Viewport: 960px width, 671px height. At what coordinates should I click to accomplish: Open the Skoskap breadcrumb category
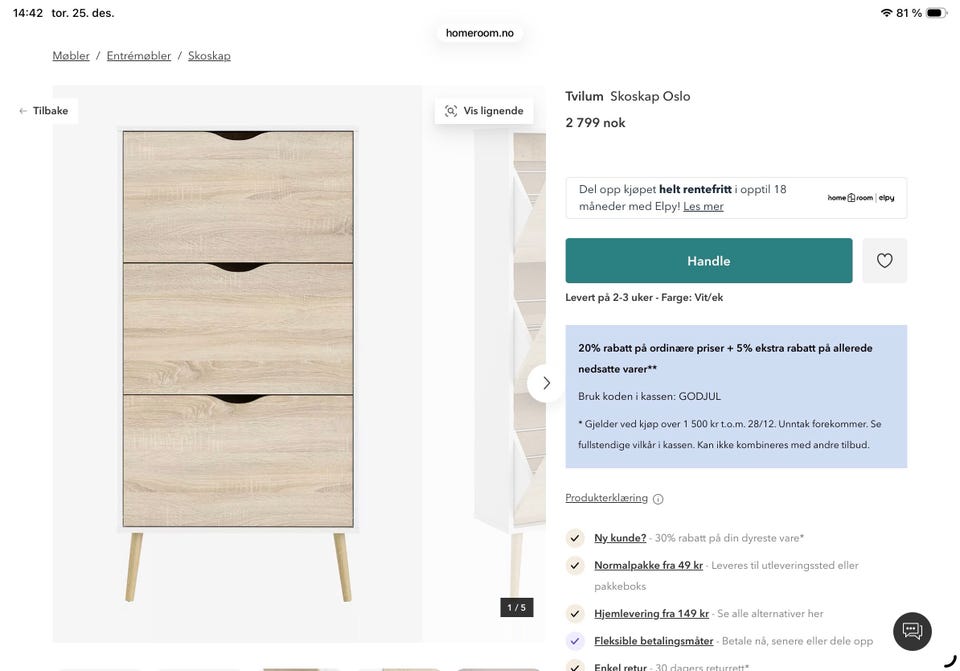[x=209, y=56]
